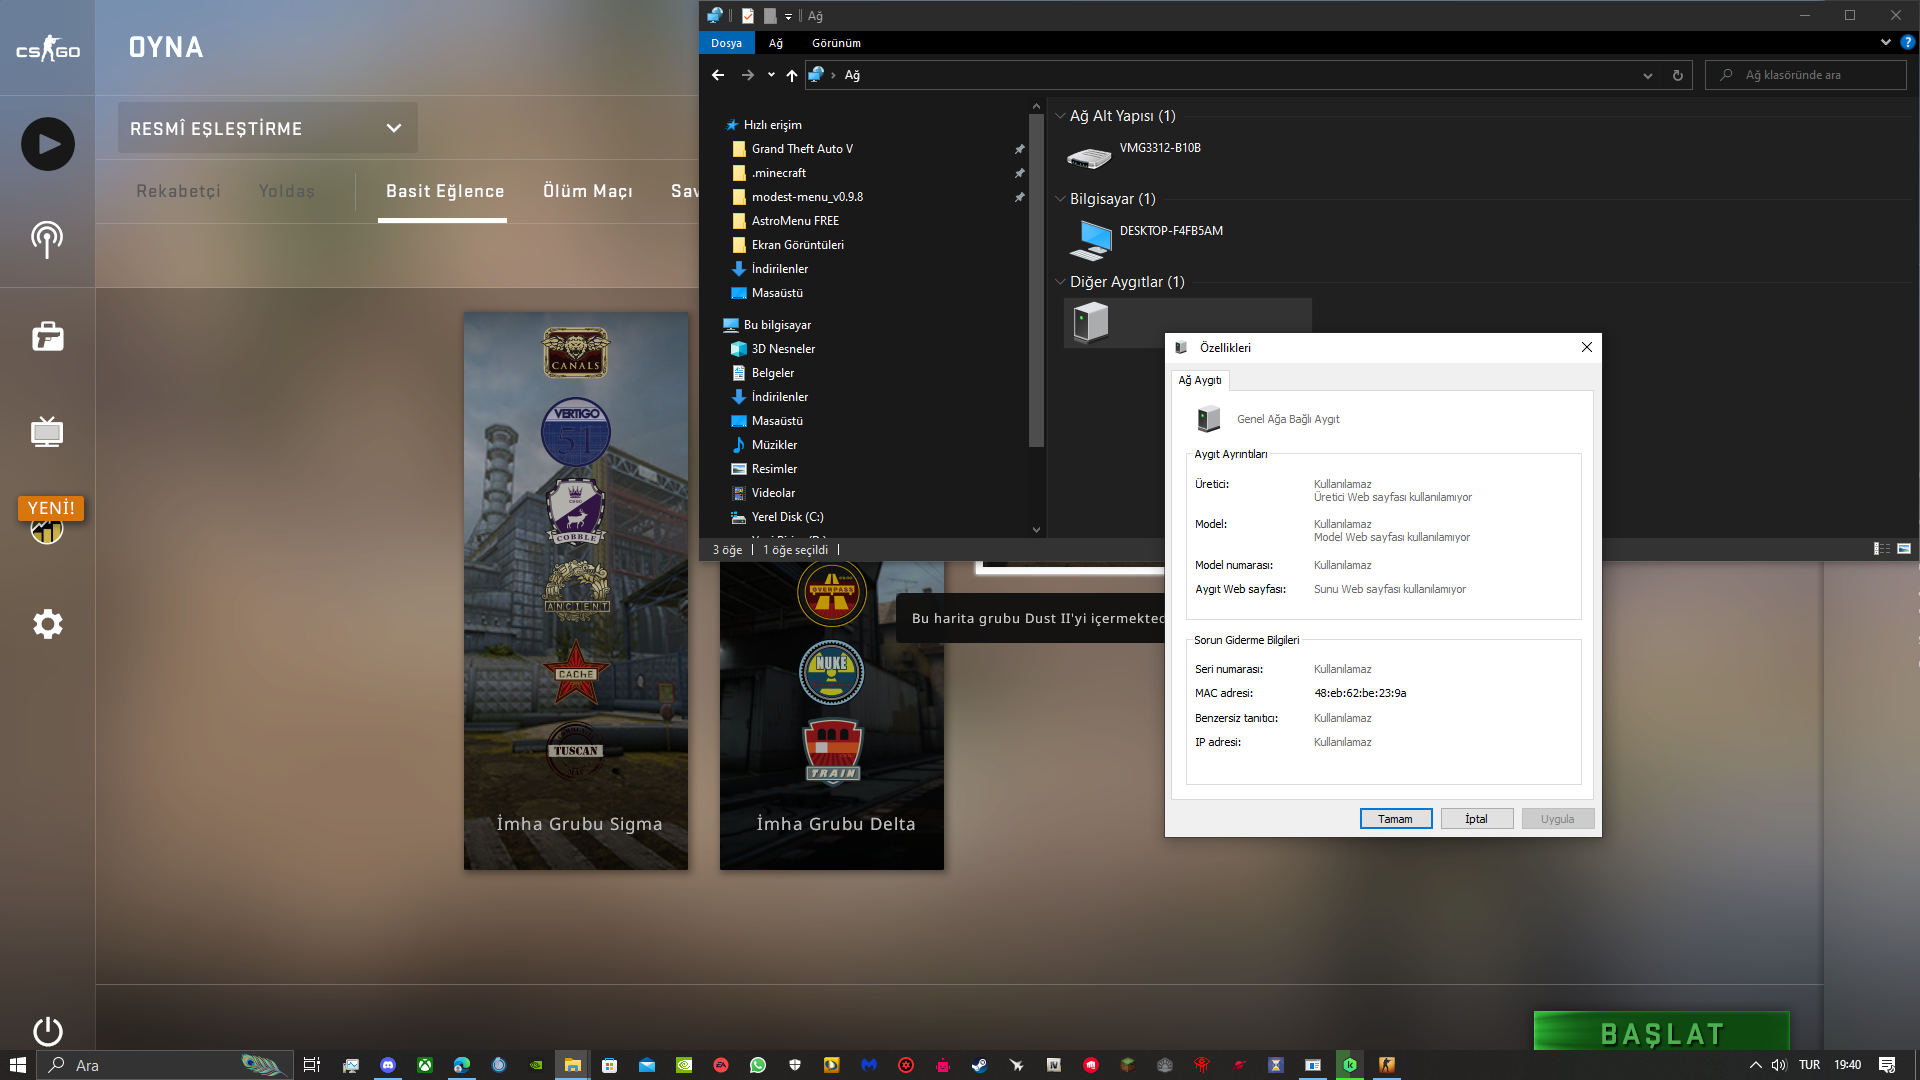The height and width of the screenshot is (1080, 1920).
Task: Open the RESMİ EŞLEŞTİRME dropdown
Action: coord(267,128)
